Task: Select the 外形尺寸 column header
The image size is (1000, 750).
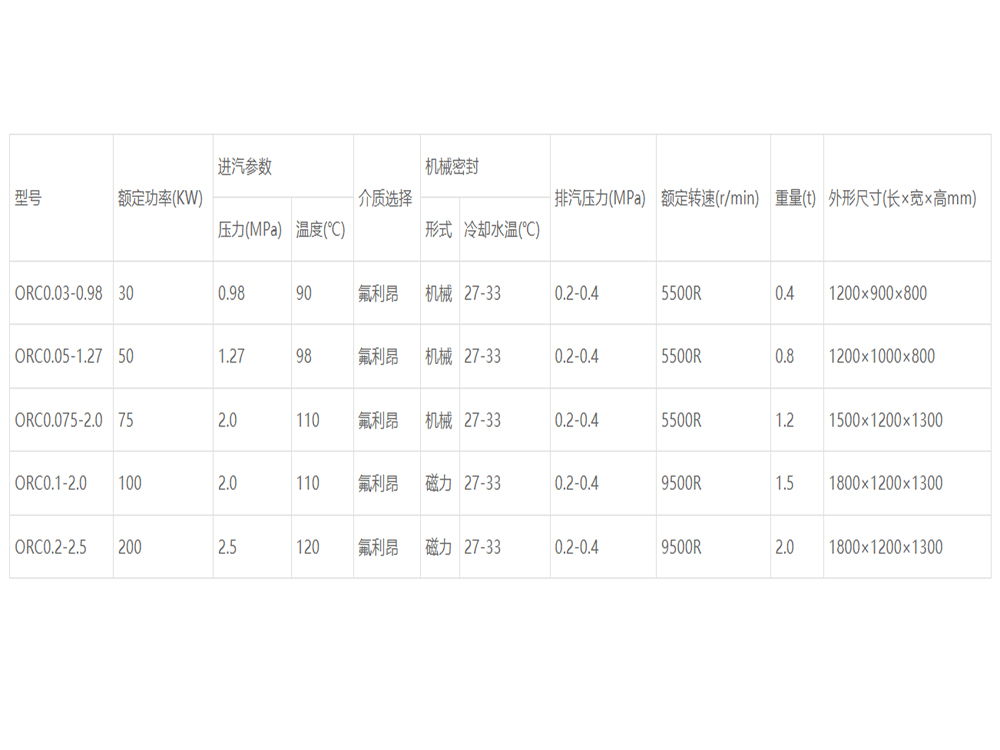Action: point(902,198)
